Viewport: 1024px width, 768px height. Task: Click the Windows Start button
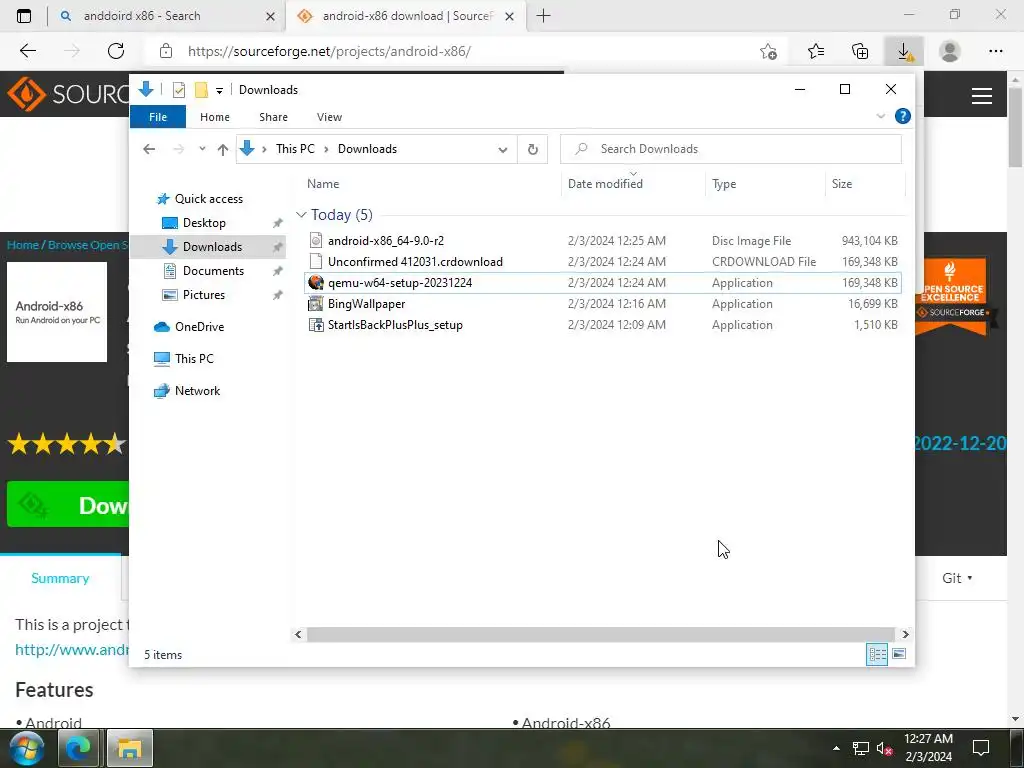pos(25,748)
